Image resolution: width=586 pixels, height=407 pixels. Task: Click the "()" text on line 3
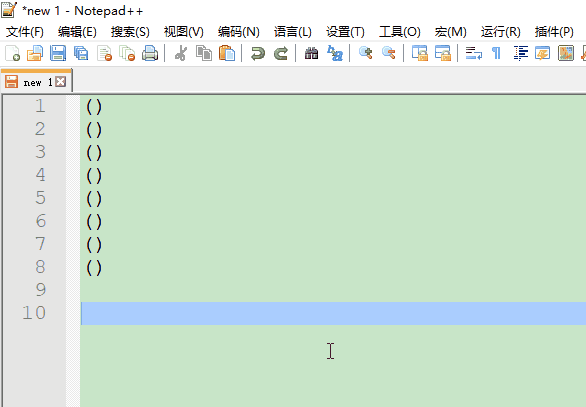(94, 153)
